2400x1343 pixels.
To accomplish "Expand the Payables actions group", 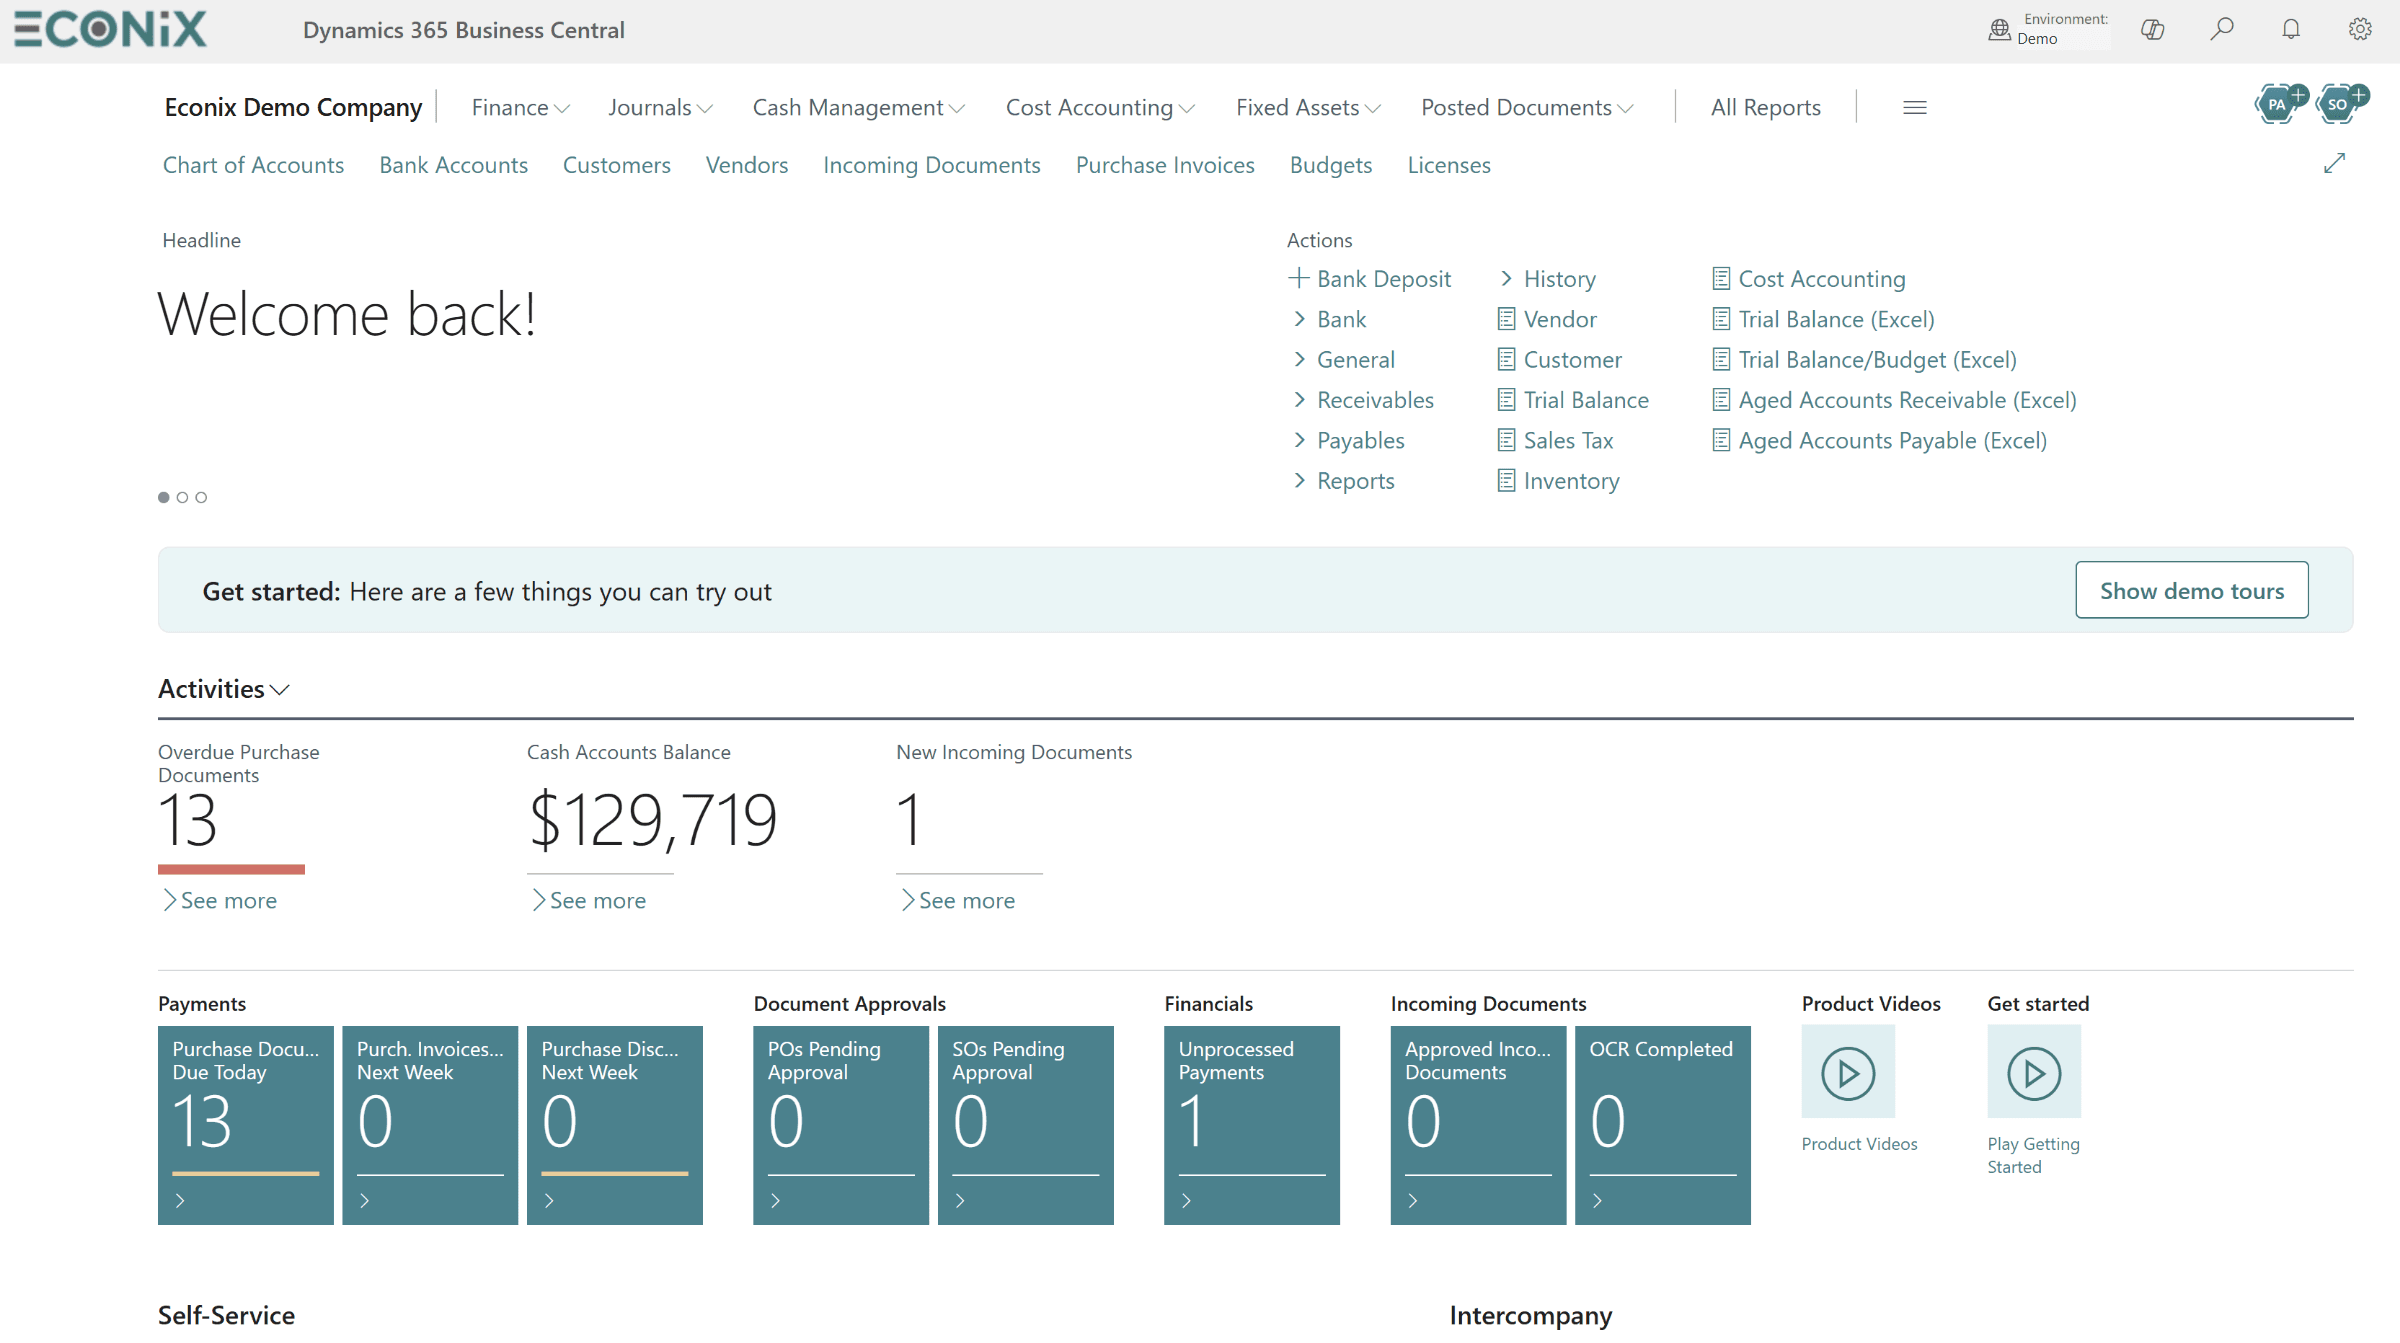I will (1348, 441).
